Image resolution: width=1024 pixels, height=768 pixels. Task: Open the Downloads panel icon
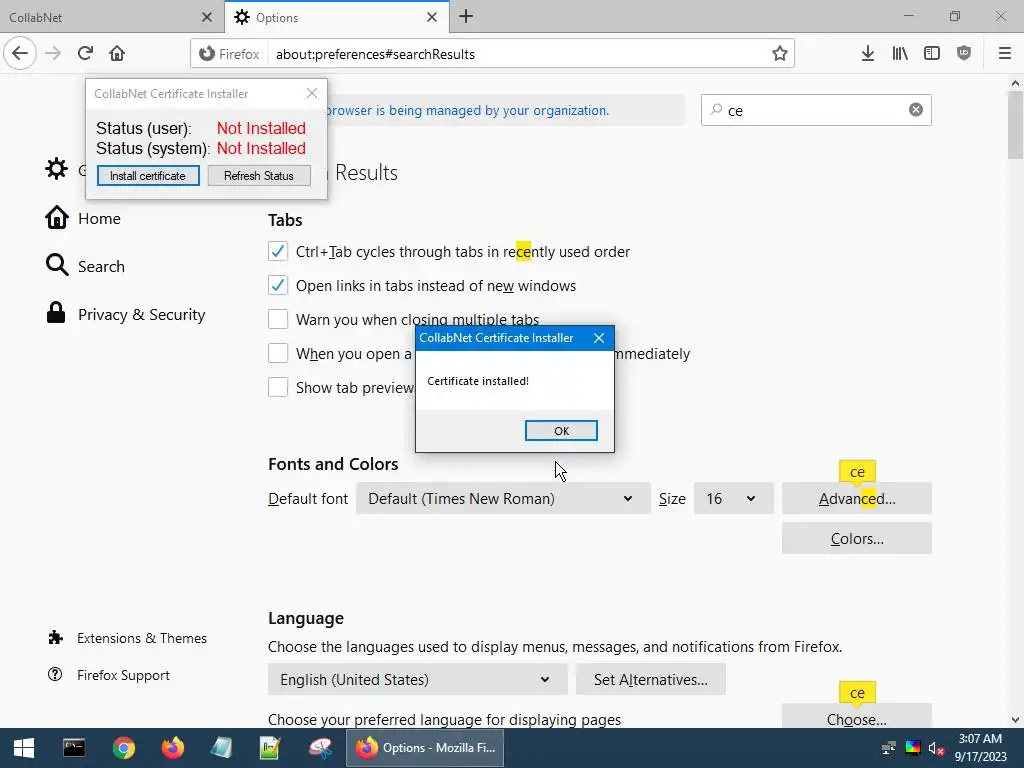coord(867,54)
